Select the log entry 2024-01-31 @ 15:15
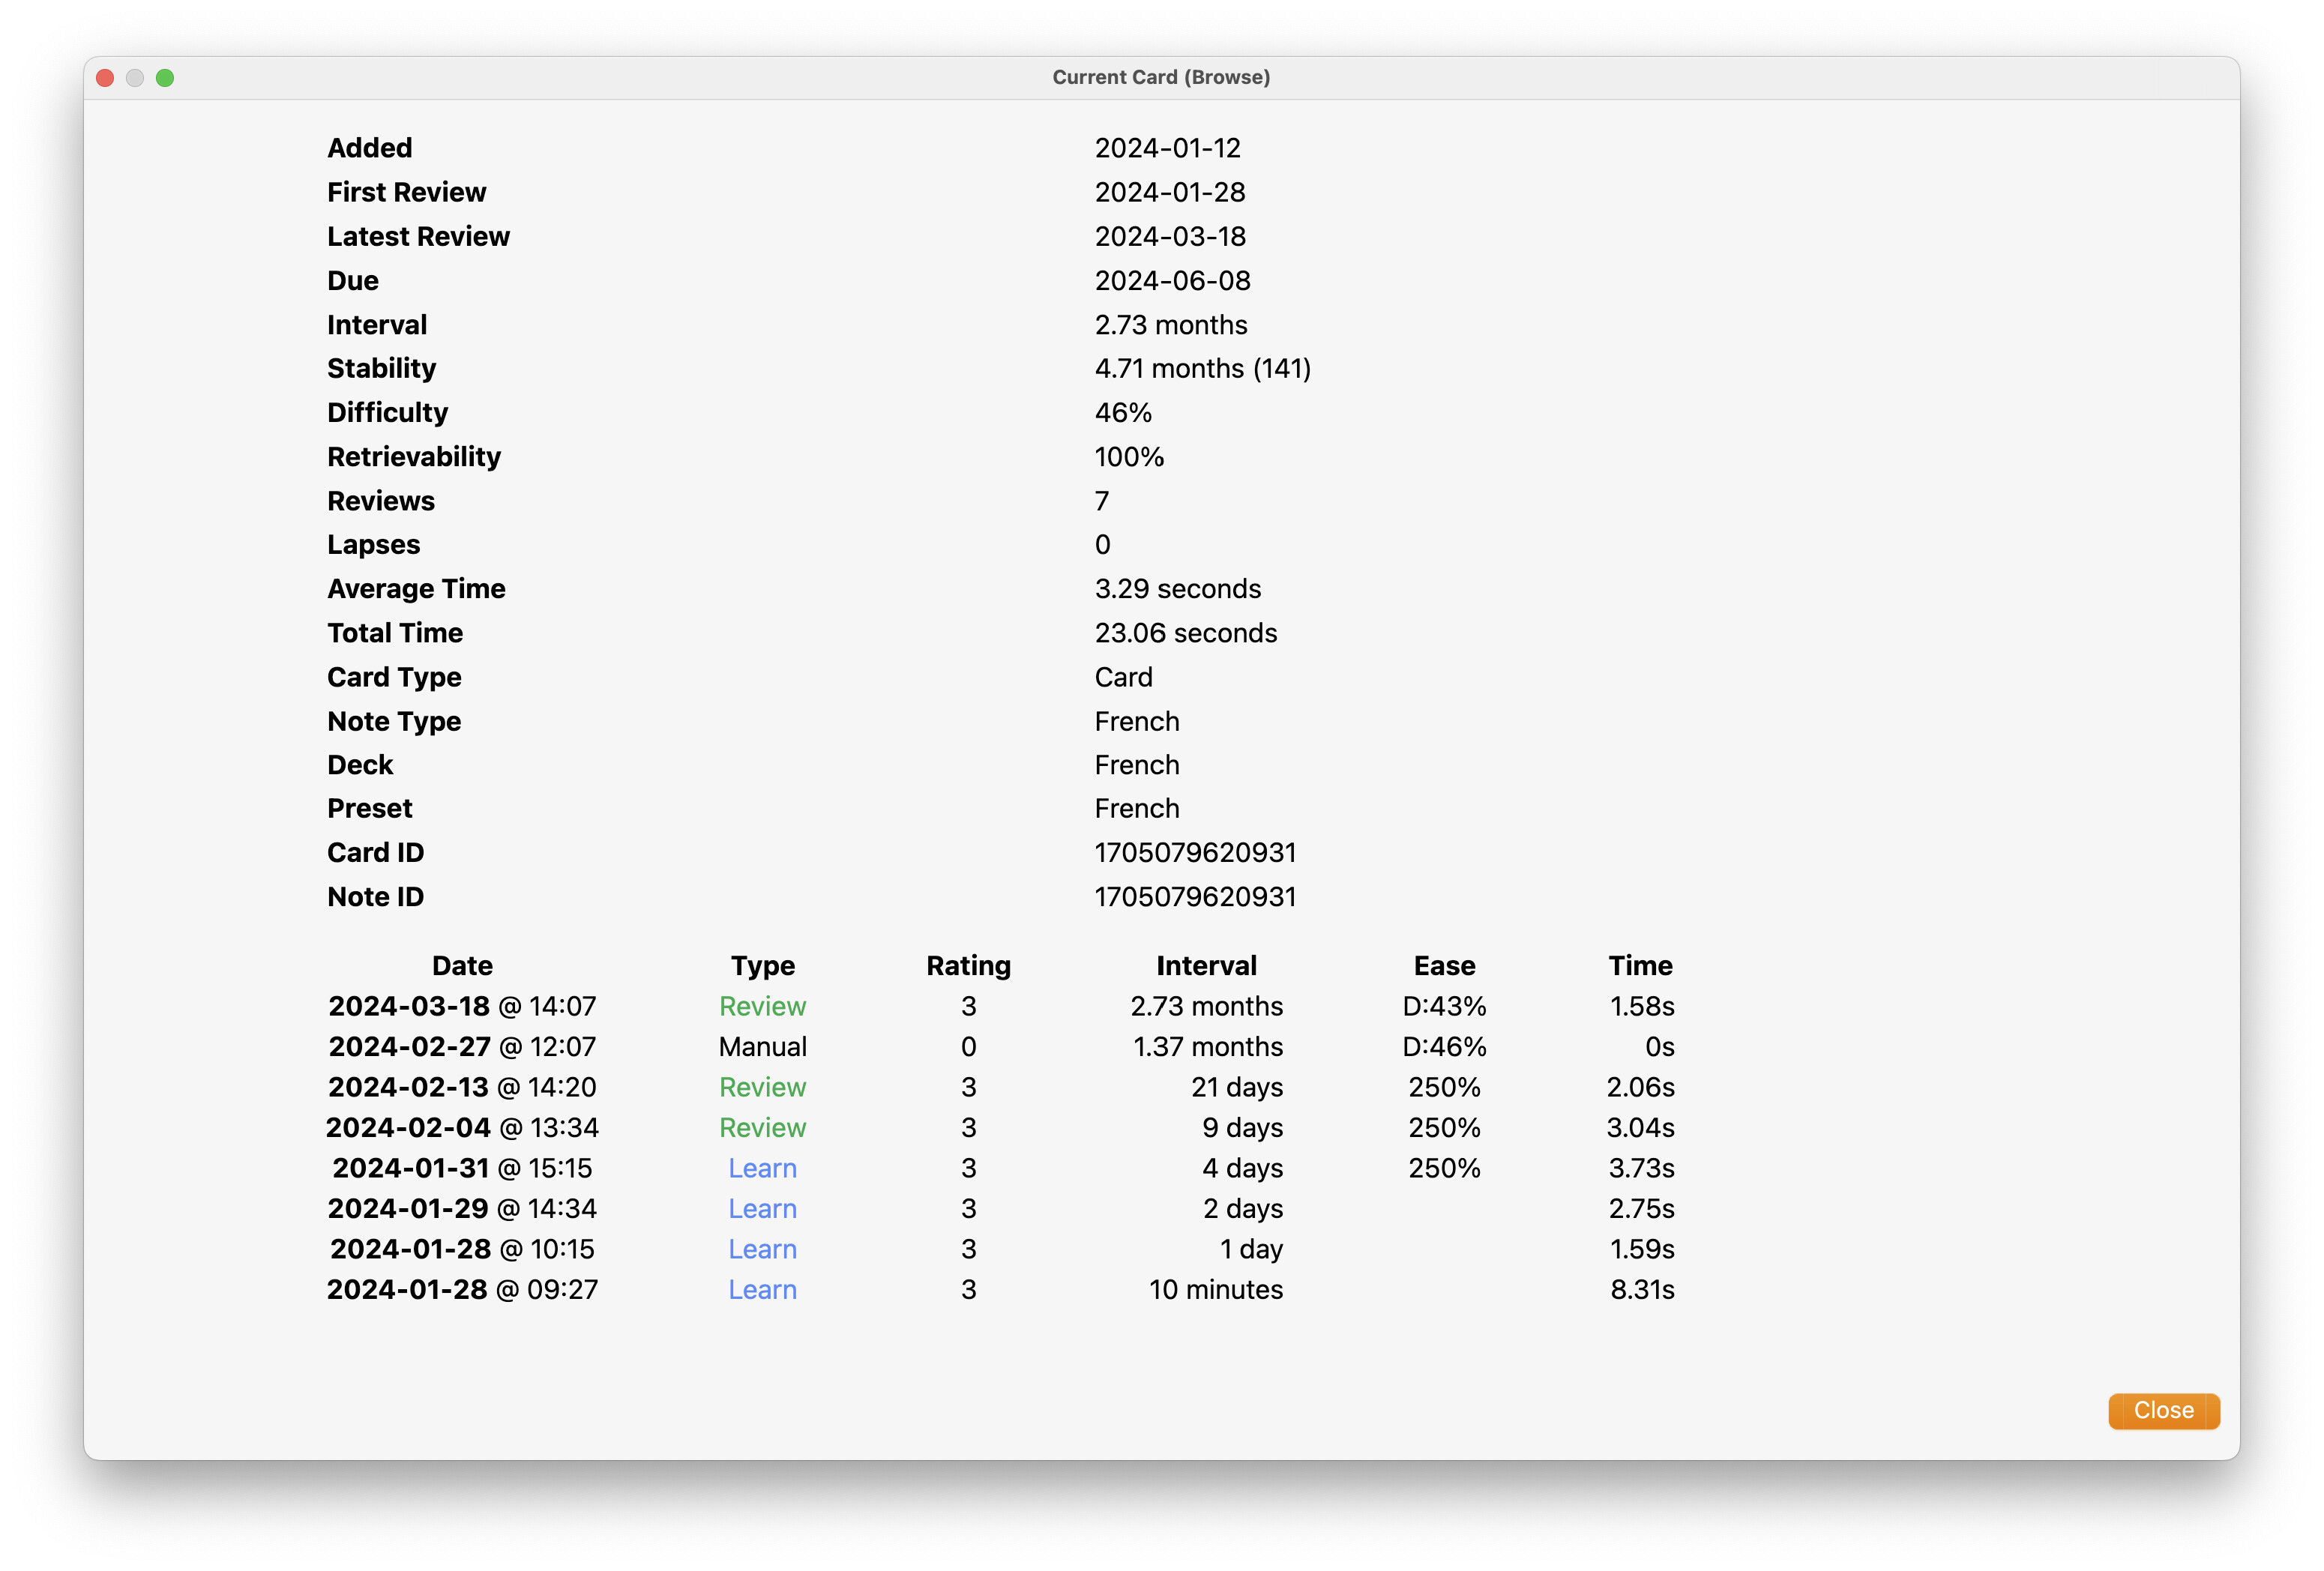The height and width of the screenshot is (1571, 2324). (x=462, y=1168)
